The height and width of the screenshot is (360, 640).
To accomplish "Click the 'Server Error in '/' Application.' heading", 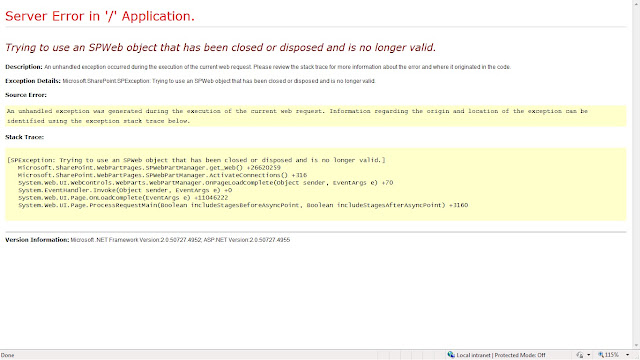I will (100, 16).
